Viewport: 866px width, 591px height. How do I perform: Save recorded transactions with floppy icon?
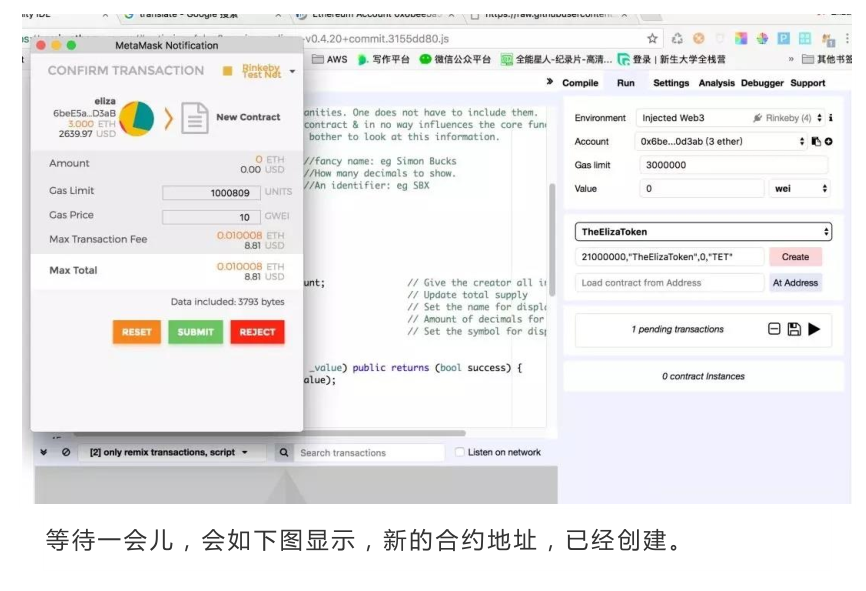[x=794, y=329]
